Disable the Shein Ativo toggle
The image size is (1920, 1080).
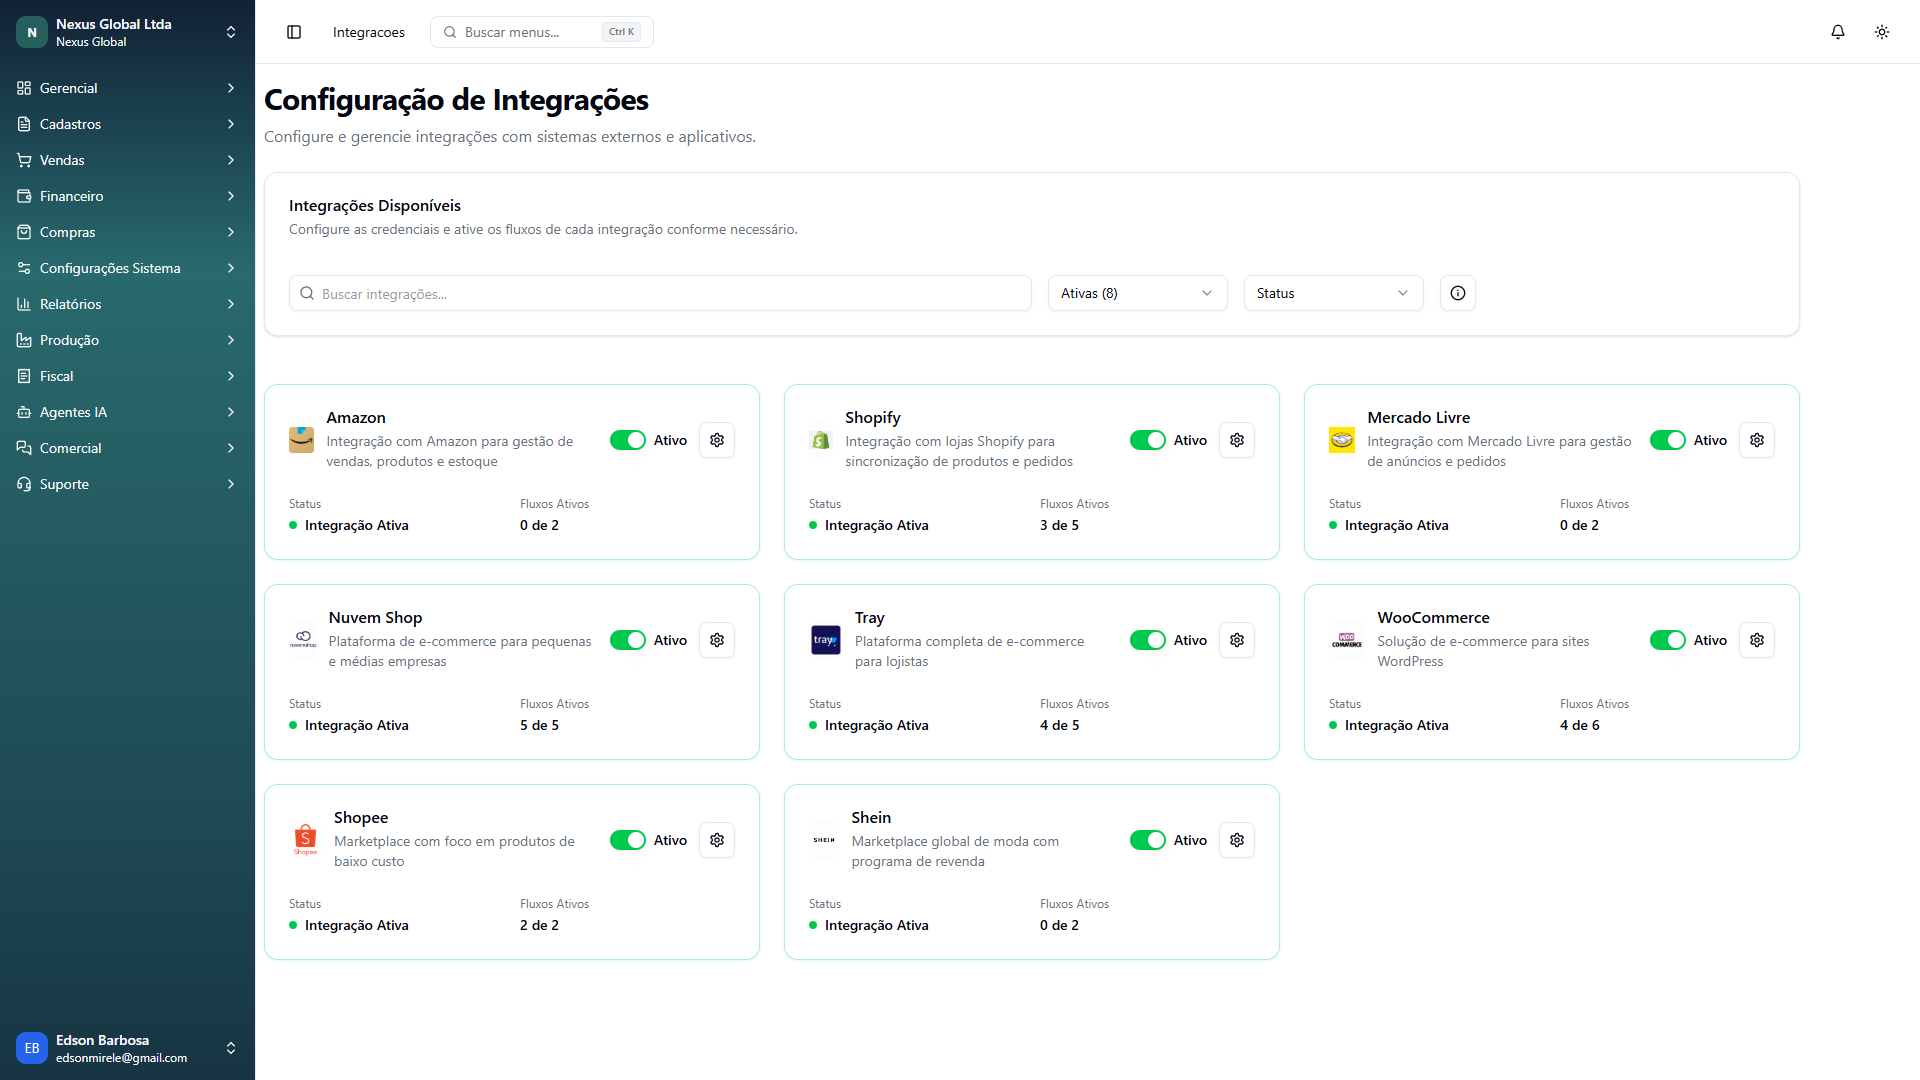click(x=1148, y=840)
